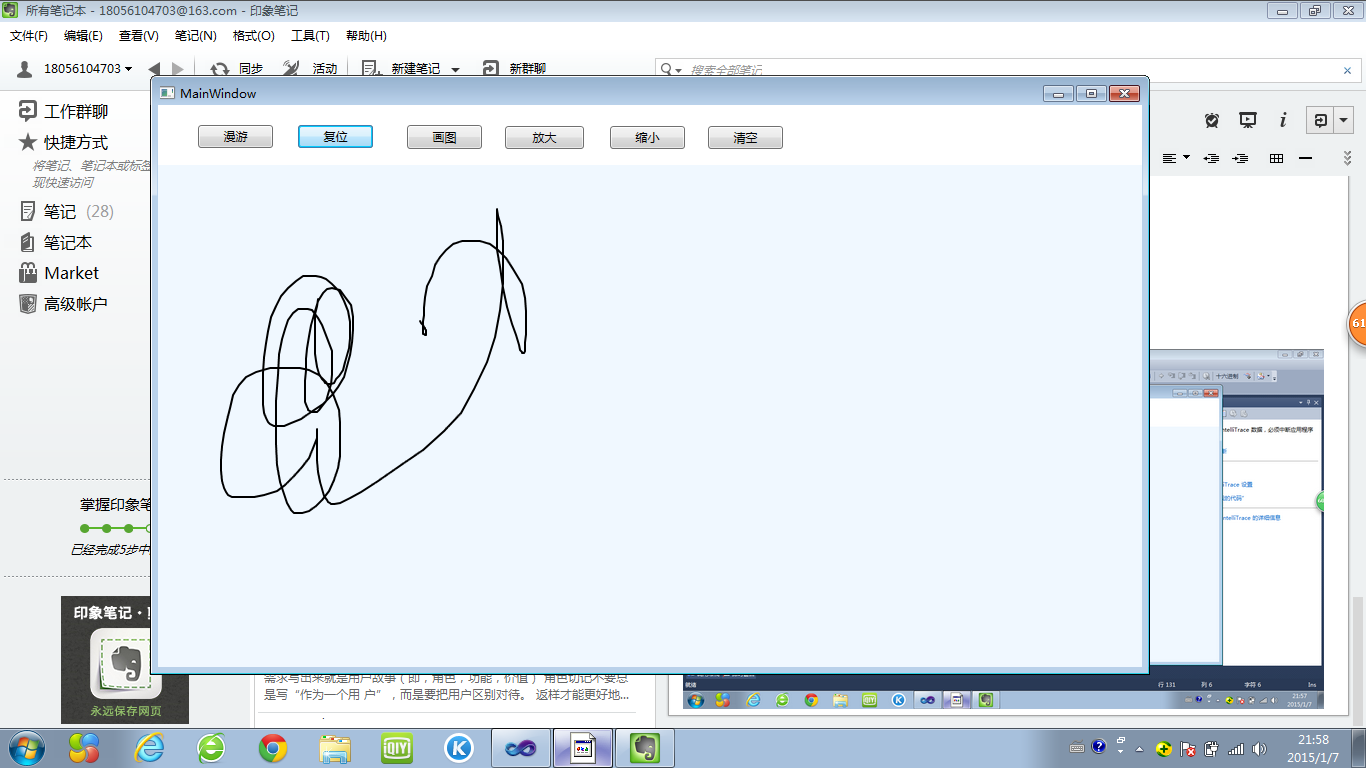
Task: Click the embedded screenshot image in note
Action: [1003, 530]
